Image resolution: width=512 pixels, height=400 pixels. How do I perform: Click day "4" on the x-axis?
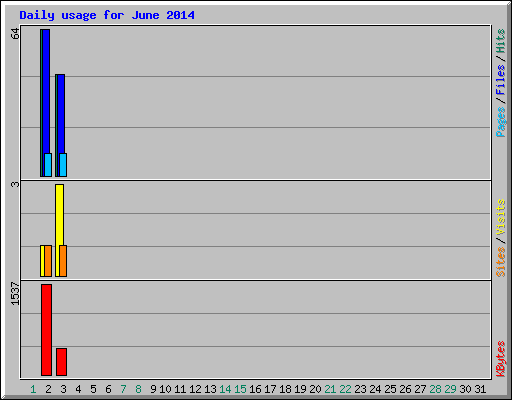[x=78, y=389]
